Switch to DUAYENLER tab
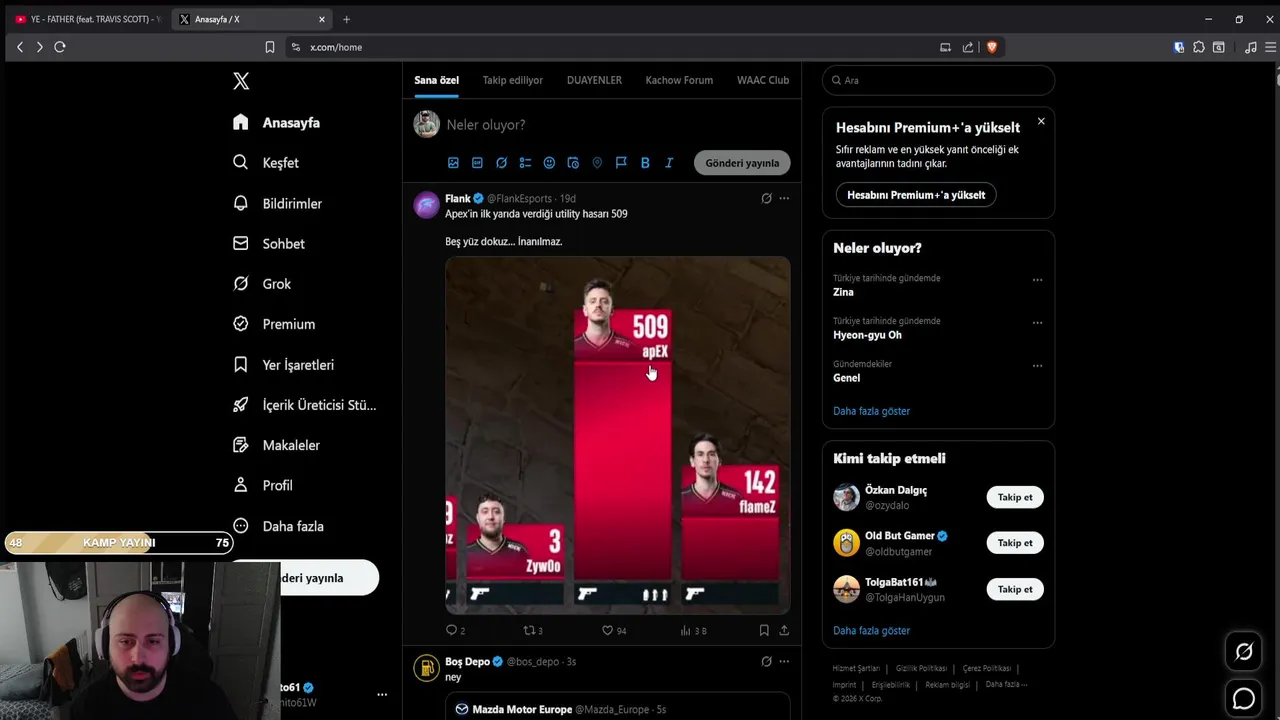Viewport: 1280px width, 720px height. tap(594, 80)
